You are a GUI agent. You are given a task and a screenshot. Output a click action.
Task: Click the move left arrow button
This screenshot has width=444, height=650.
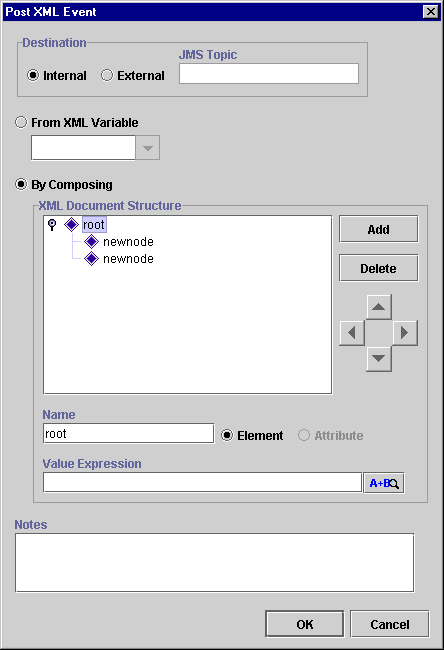(x=352, y=332)
